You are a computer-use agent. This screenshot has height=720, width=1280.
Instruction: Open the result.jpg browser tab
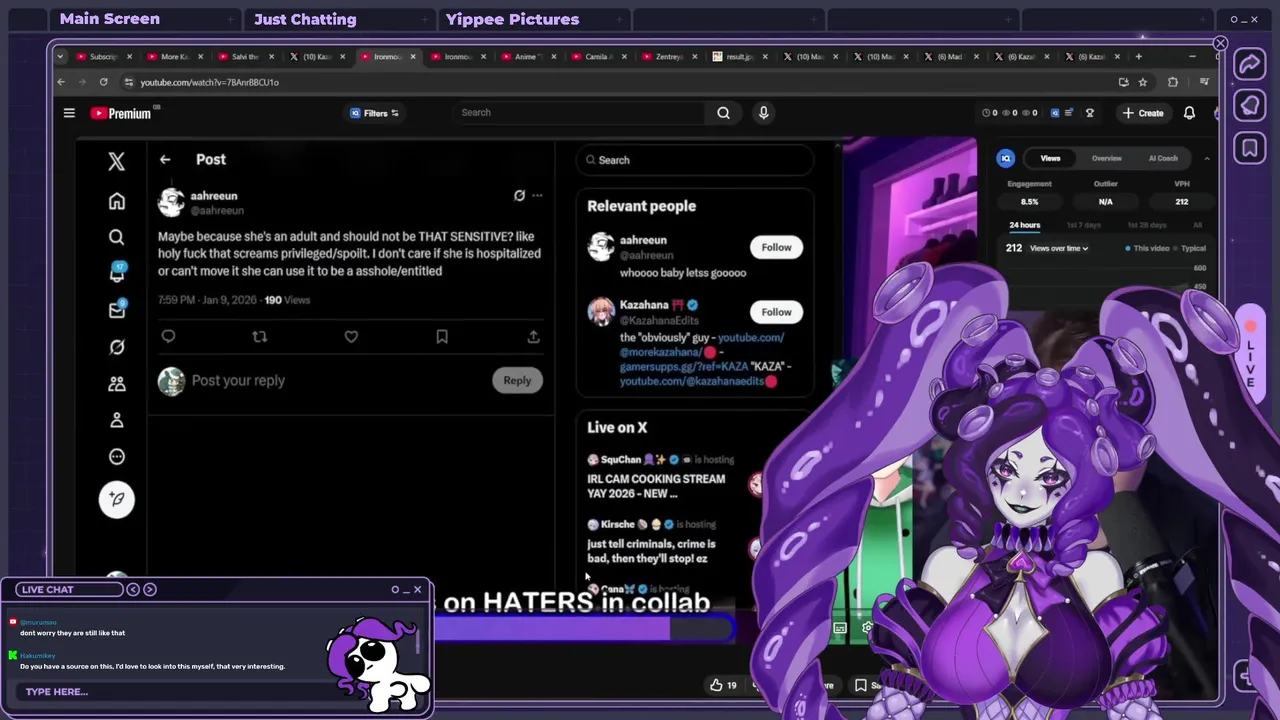[738, 56]
